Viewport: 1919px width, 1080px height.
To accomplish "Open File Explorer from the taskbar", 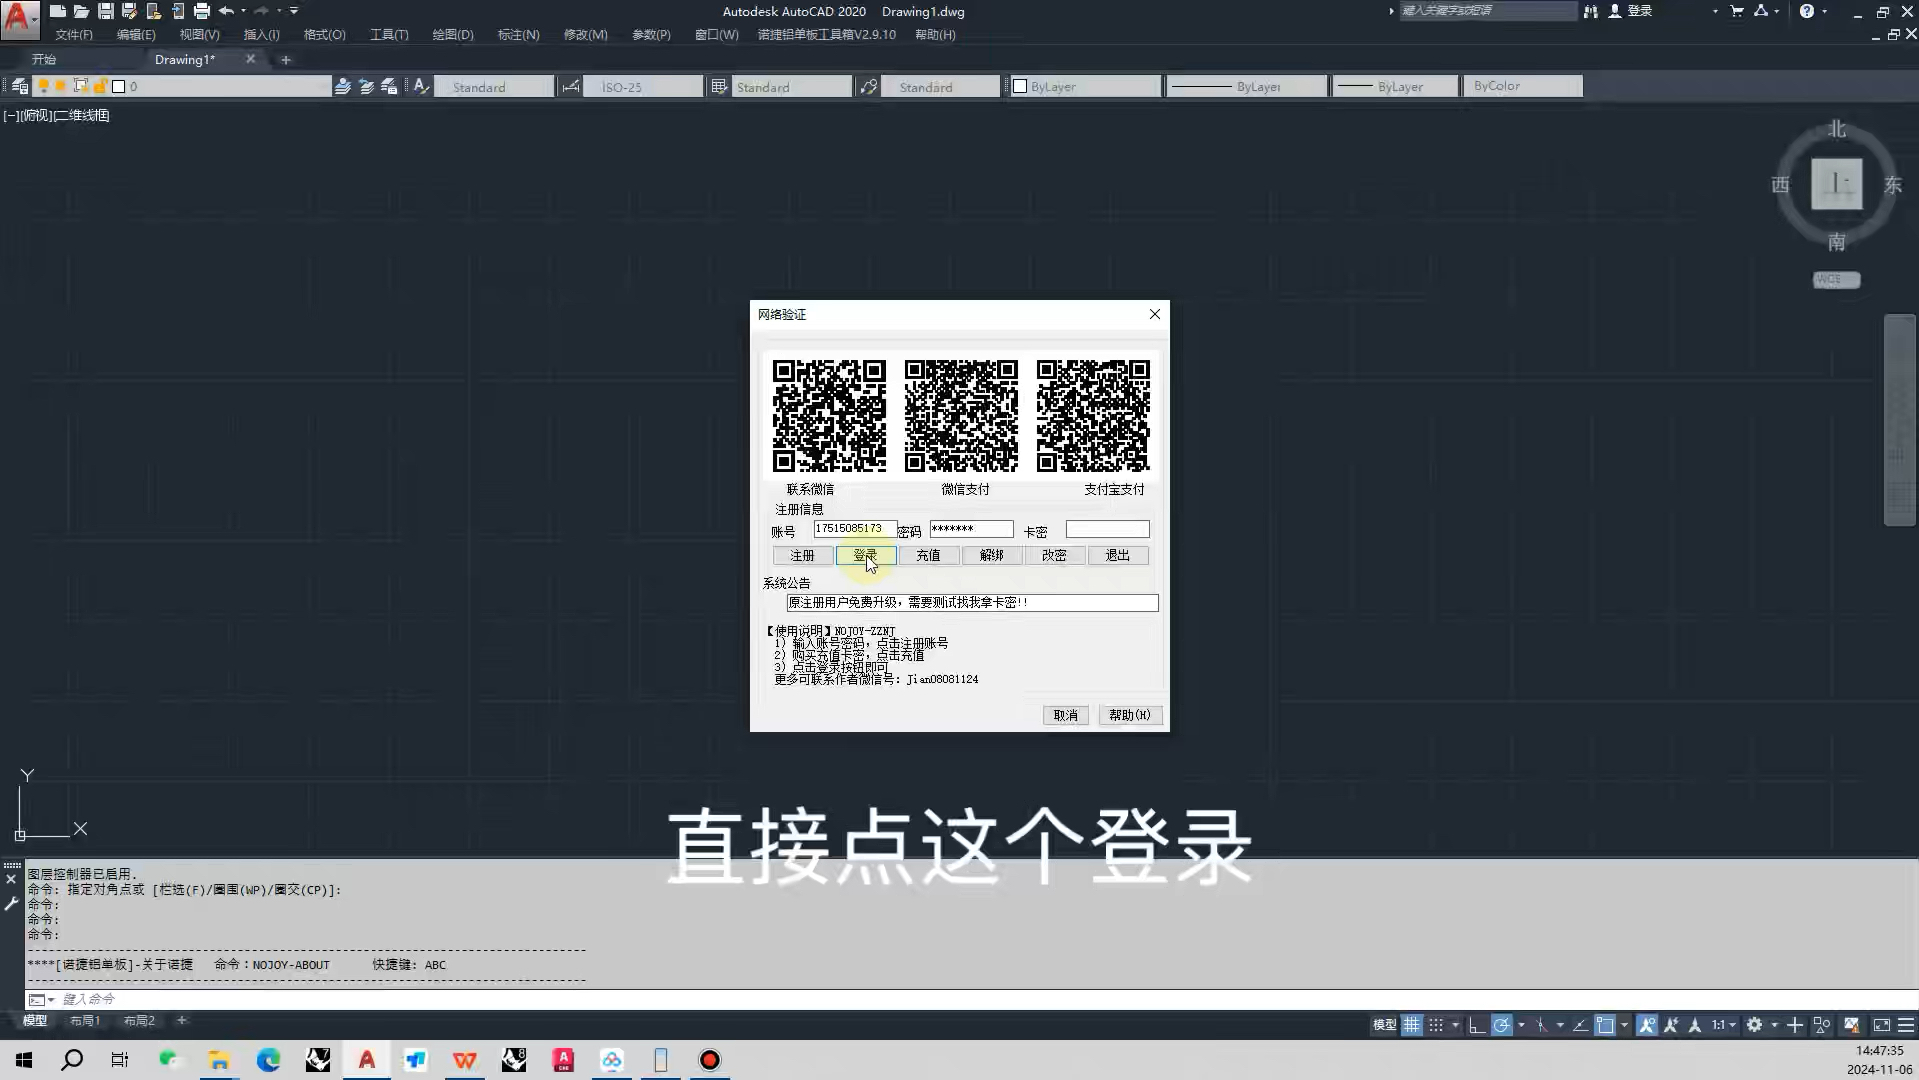I will (219, 1060).
